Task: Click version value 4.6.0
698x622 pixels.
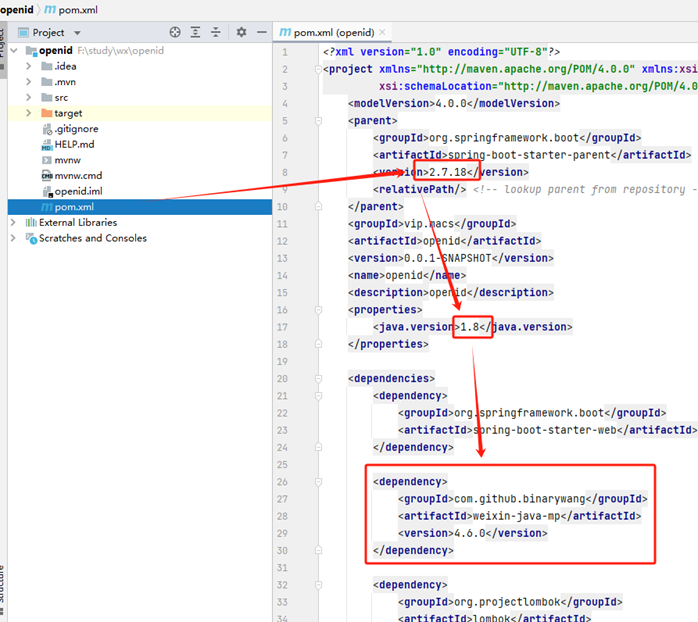Action: click(x=469, y=533)
